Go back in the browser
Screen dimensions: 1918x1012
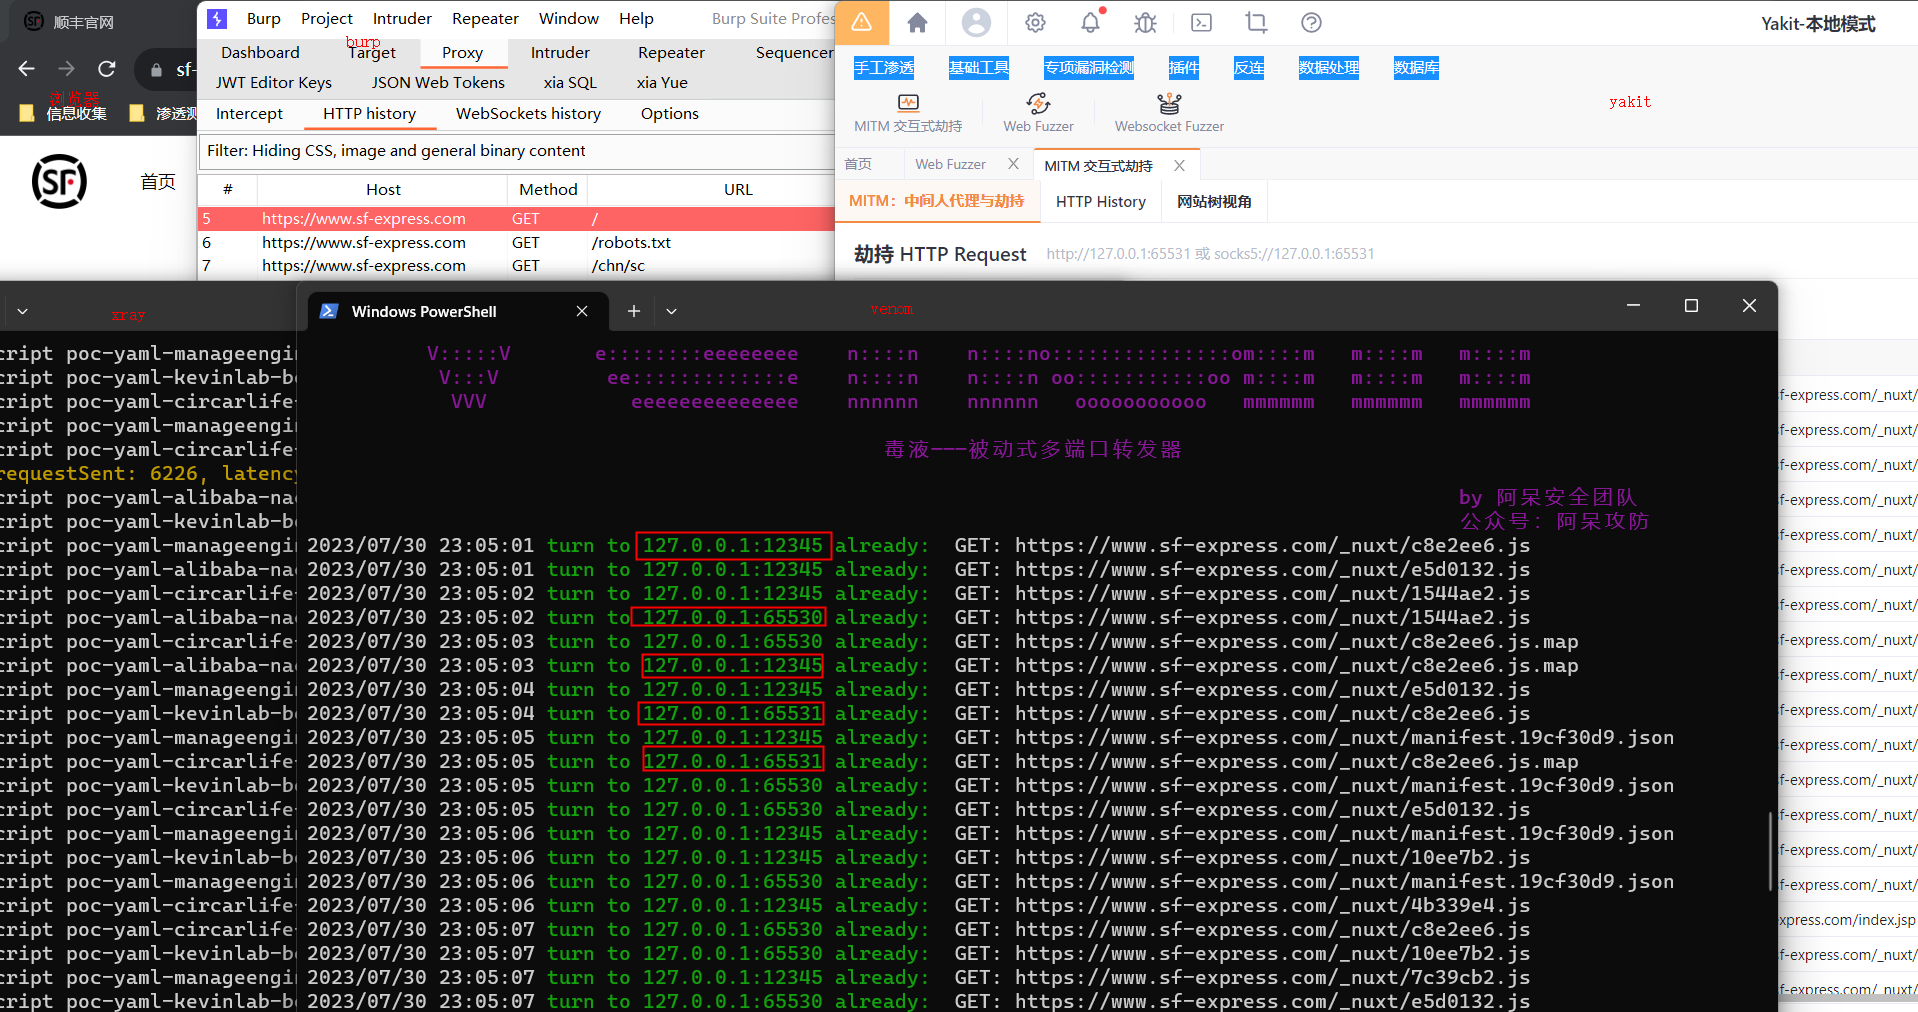tap(27, 69)
